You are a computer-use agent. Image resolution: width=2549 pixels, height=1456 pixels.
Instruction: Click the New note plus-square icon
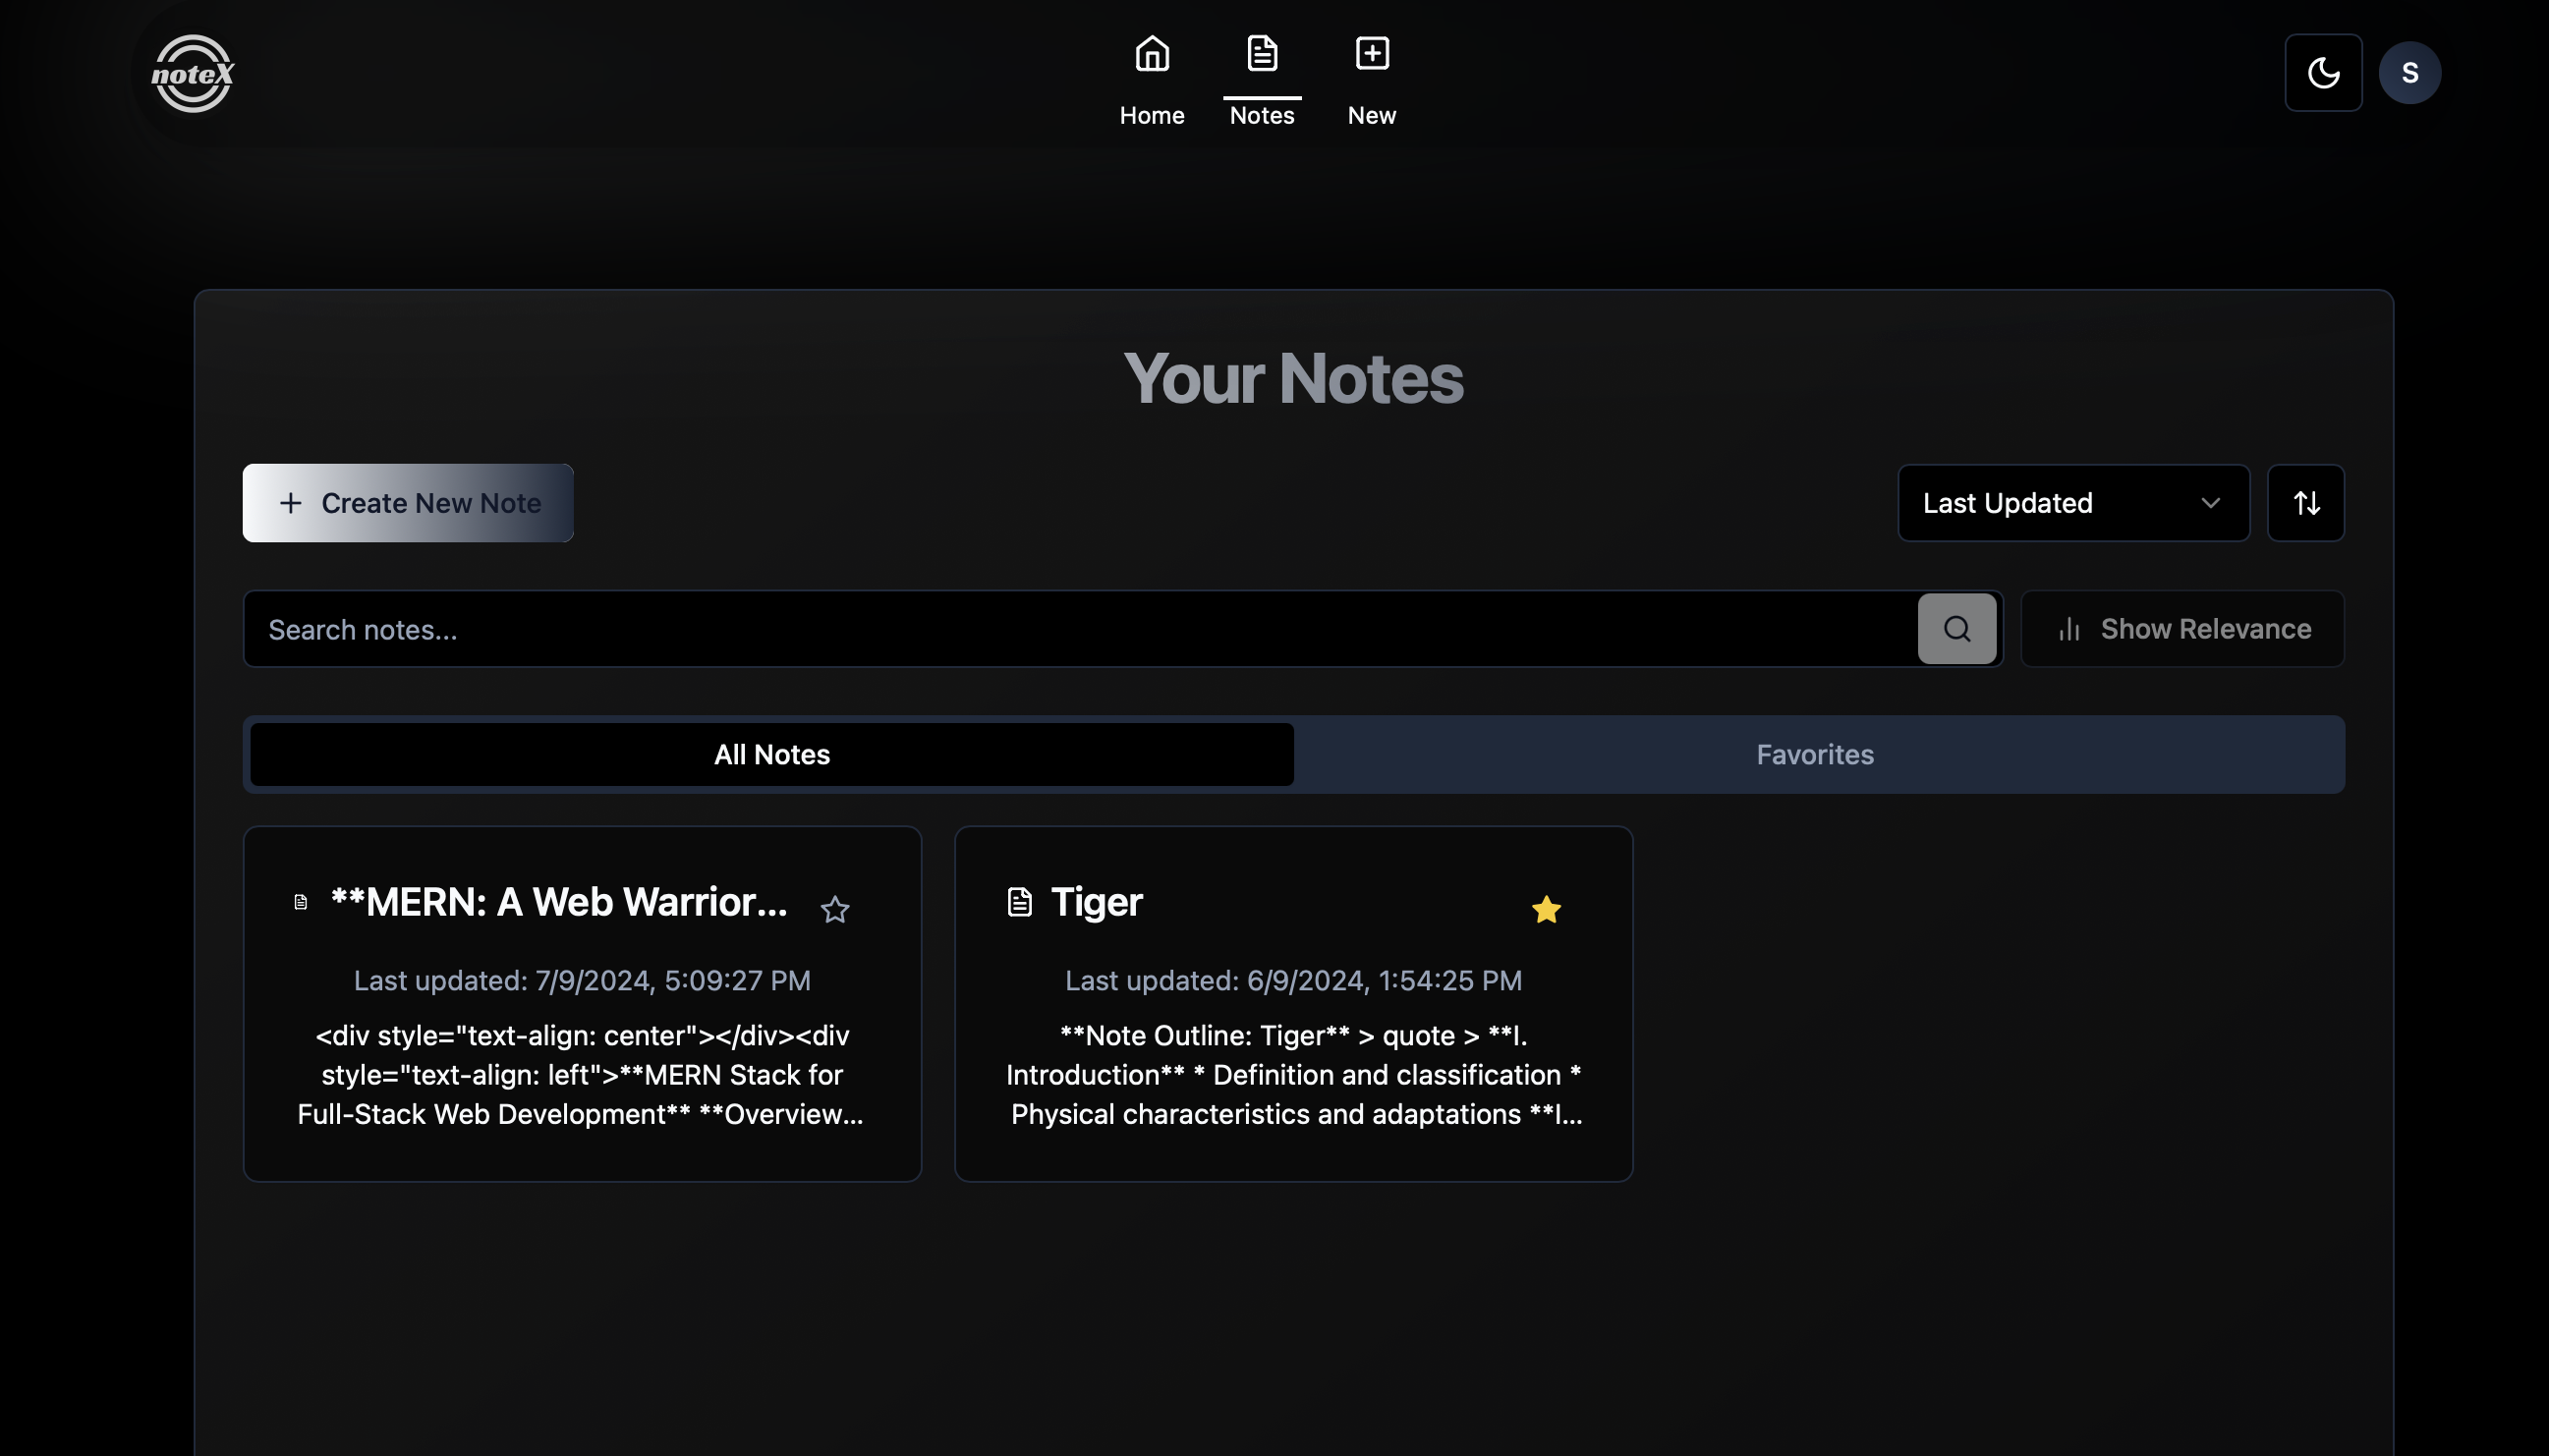(1371, 53)
